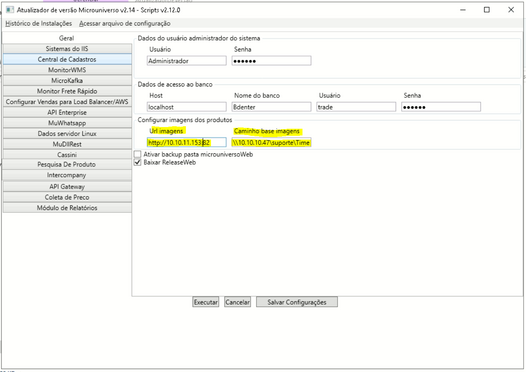Select the Sistemas do IIS tab
Image resolution: width=526 pixels, height=372 pixels.
pos(67,49)
